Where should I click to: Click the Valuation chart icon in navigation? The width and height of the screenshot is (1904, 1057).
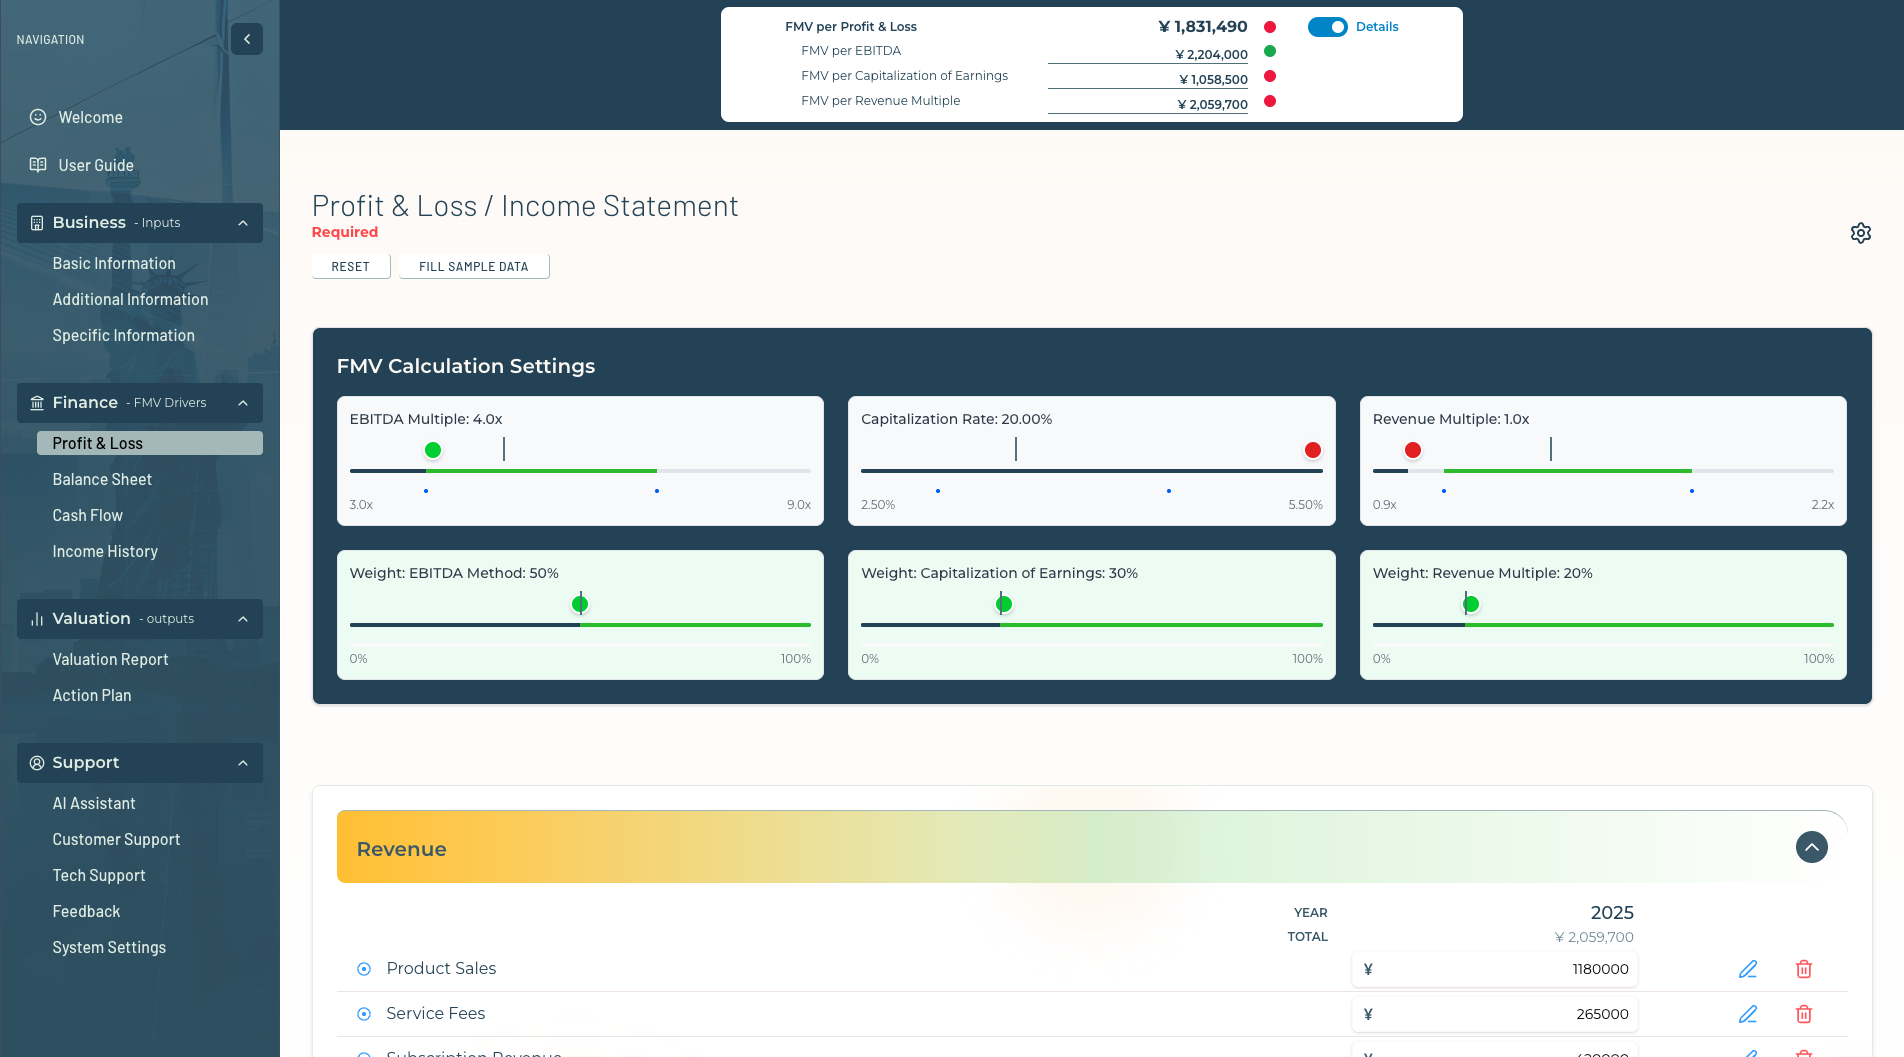click(x=36, y=618)
